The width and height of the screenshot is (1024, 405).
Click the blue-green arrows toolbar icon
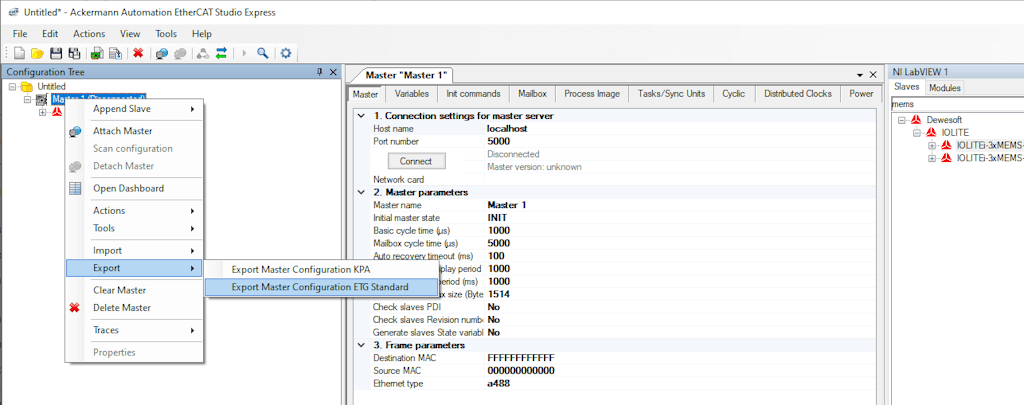pos(221,54)
